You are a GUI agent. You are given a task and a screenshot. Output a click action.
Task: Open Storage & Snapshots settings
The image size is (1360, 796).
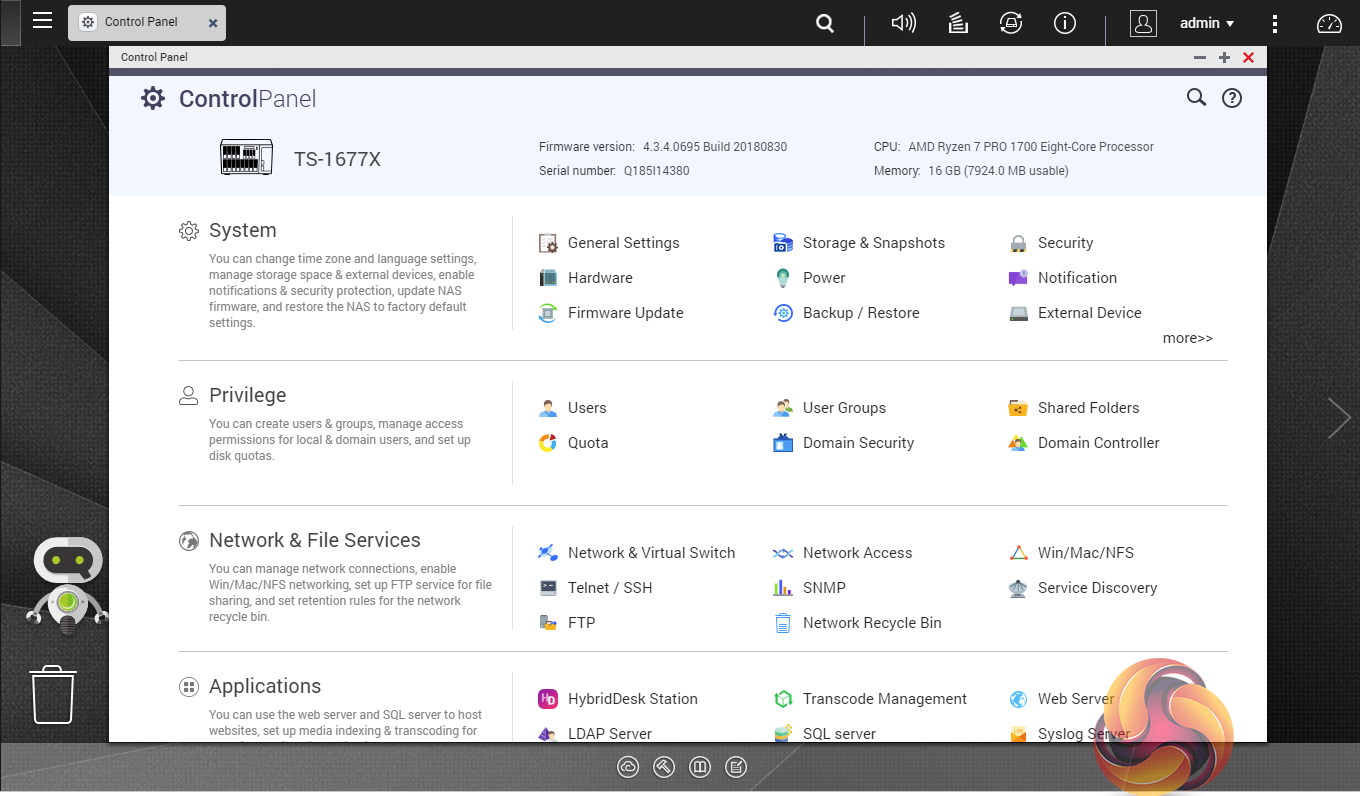(x=873, y=243)
